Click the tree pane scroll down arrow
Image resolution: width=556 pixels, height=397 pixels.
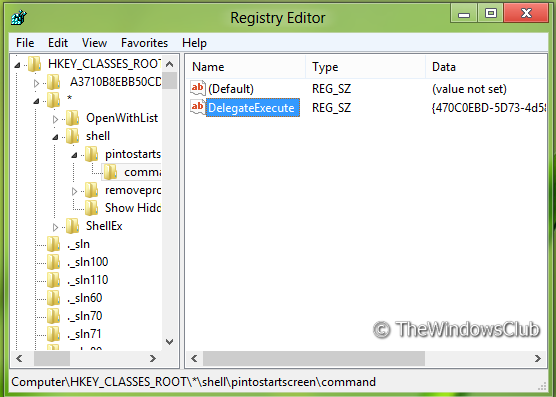point(170,342)
